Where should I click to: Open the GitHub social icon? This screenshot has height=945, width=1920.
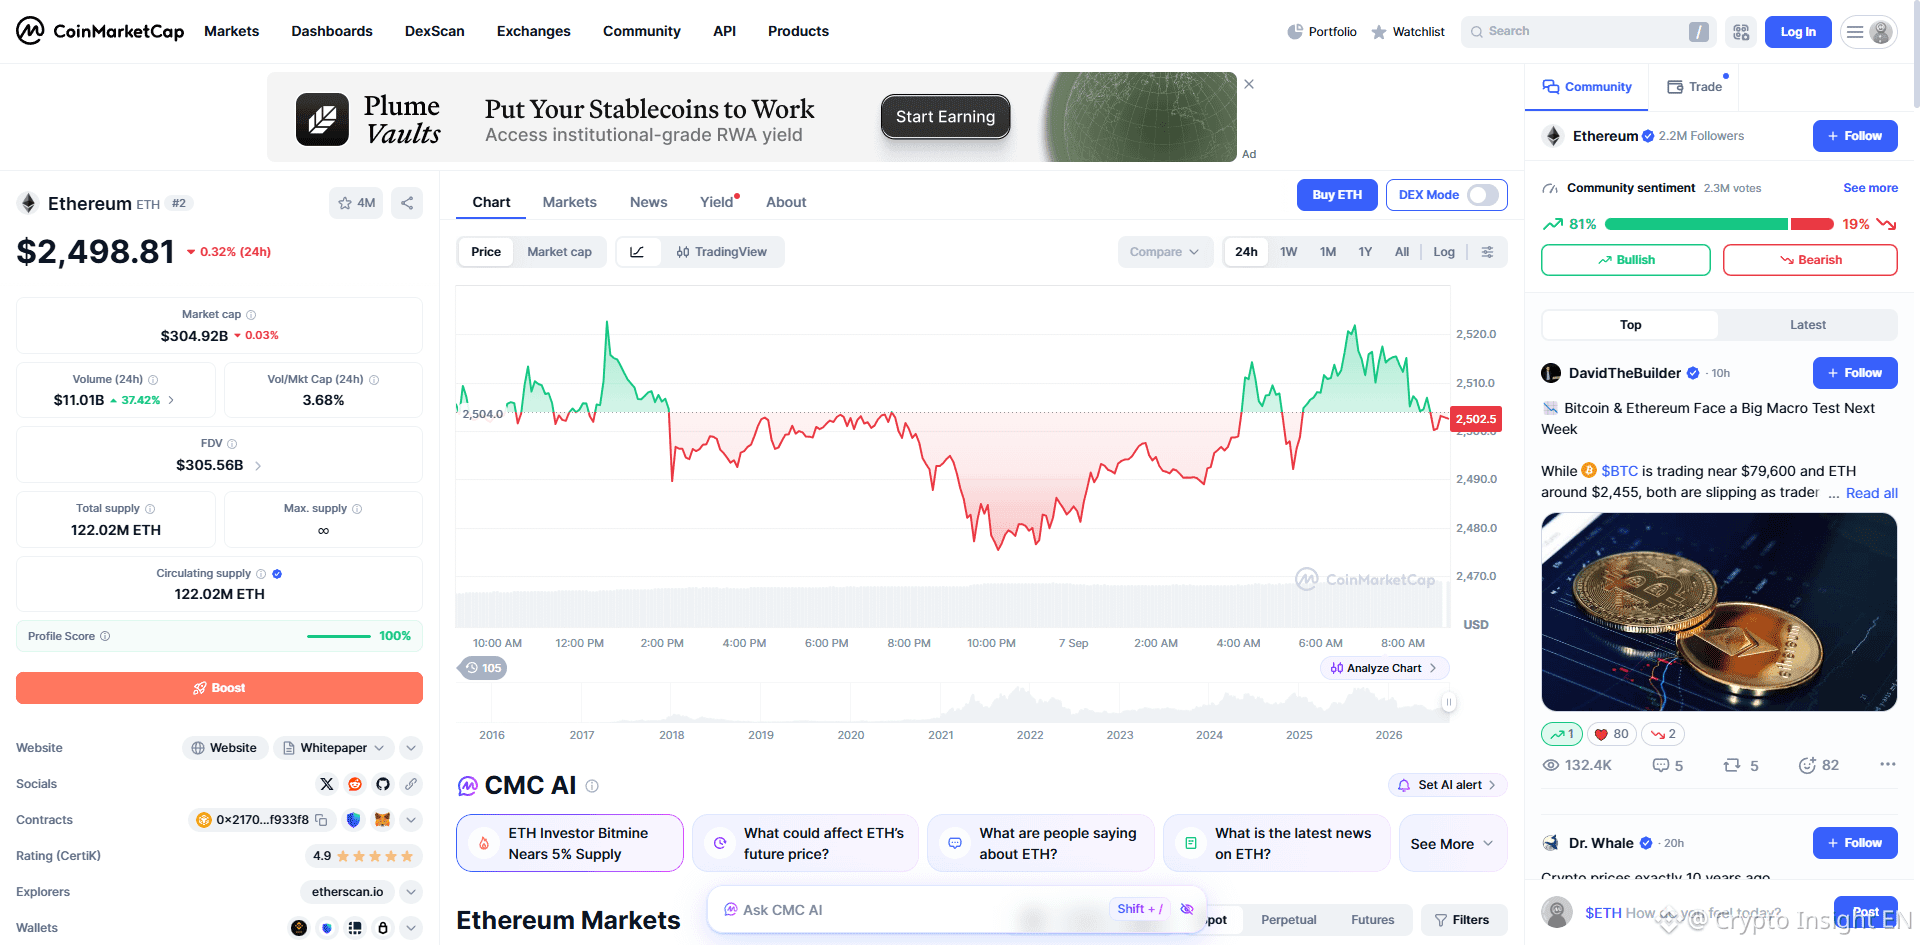(383, 784)
